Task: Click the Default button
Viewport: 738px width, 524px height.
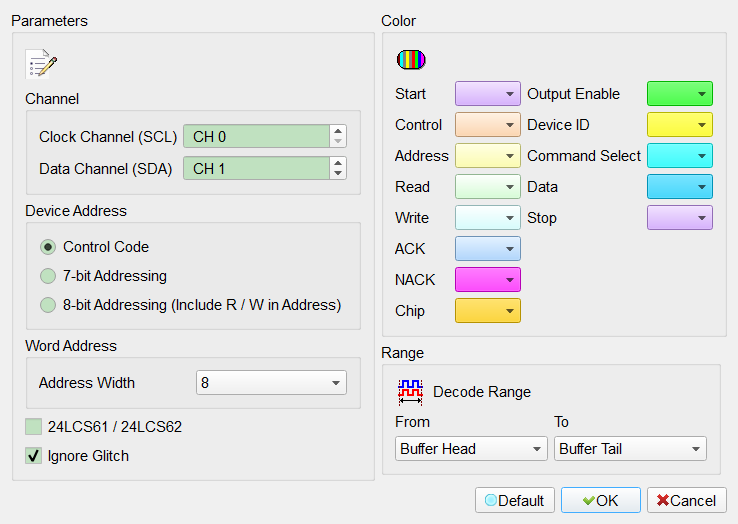Action: click(515, 500)
